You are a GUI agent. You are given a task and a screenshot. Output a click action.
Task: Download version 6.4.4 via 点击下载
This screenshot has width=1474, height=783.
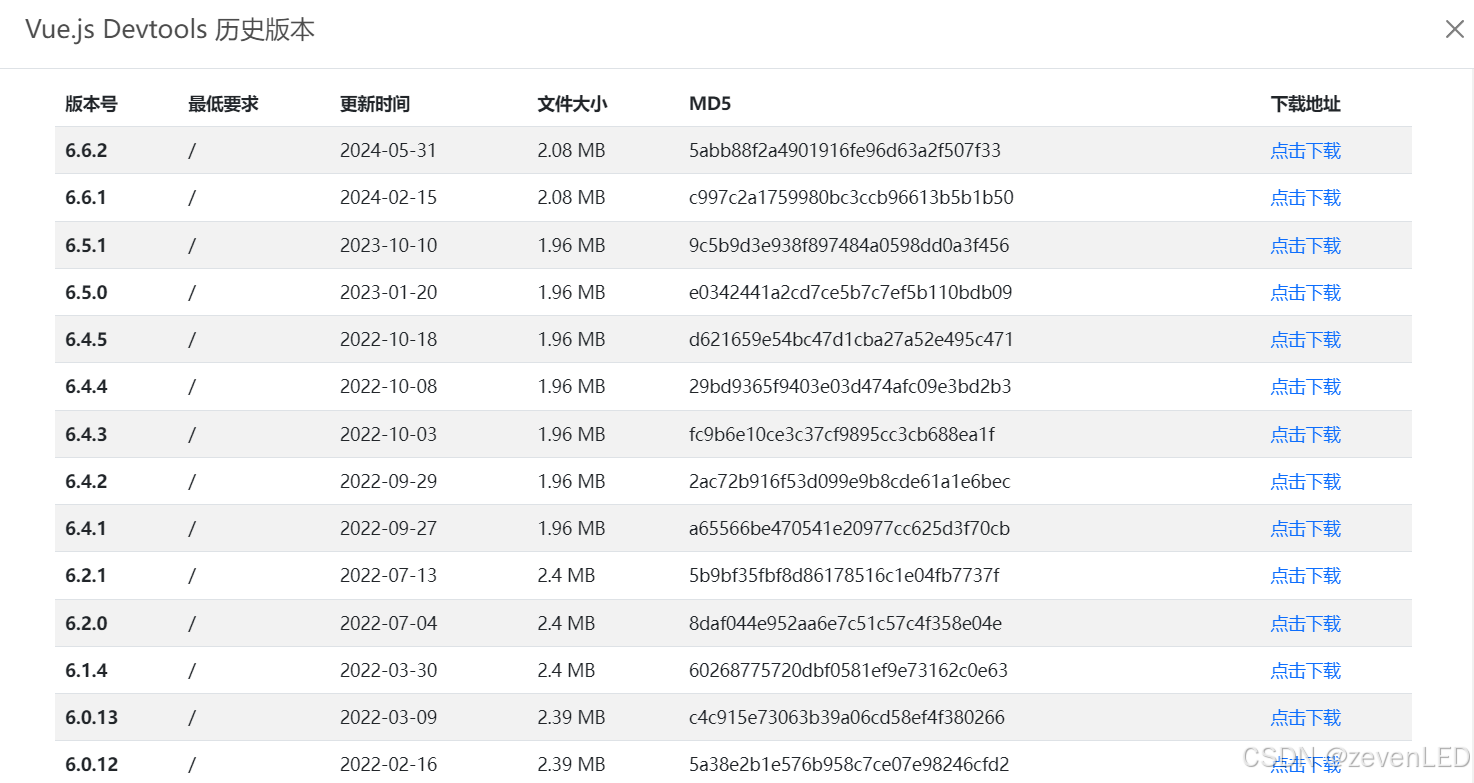(1305, 387)
